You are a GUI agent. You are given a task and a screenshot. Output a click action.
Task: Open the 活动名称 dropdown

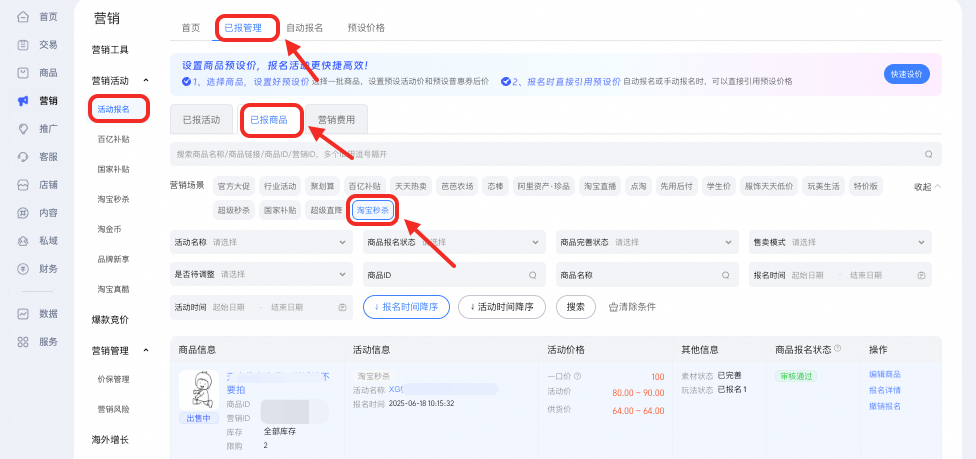pos(261,242)
